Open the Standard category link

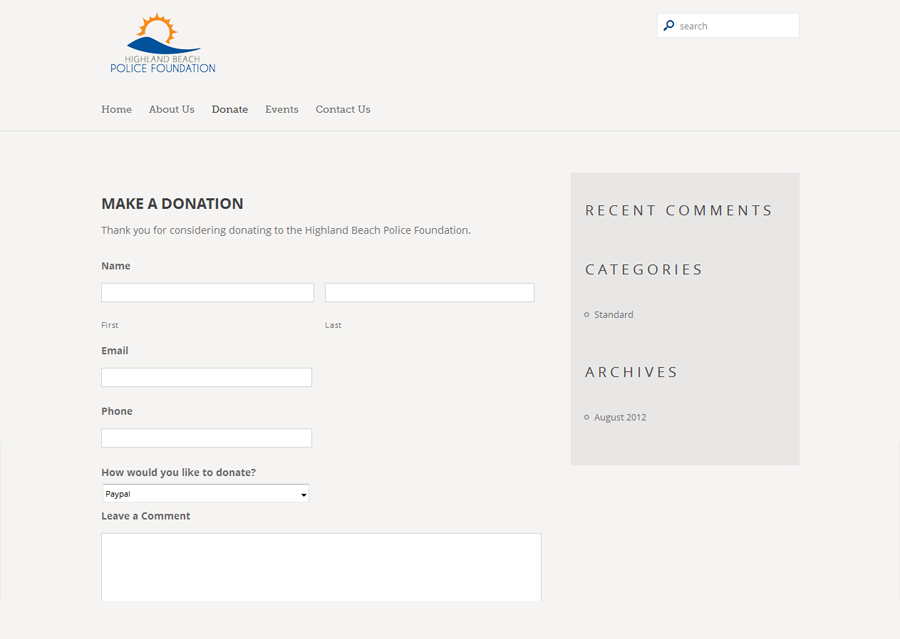[x=613, y=315]
